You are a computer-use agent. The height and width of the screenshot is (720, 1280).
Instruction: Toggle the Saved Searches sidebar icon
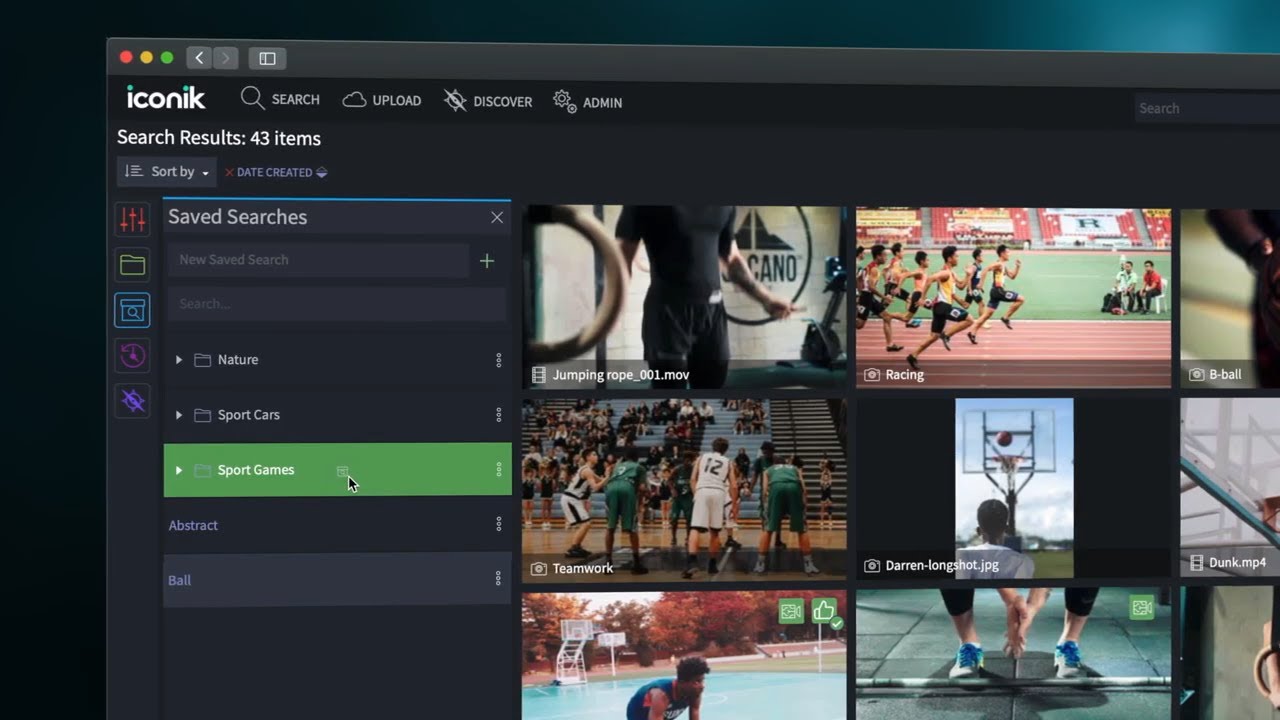133,311
